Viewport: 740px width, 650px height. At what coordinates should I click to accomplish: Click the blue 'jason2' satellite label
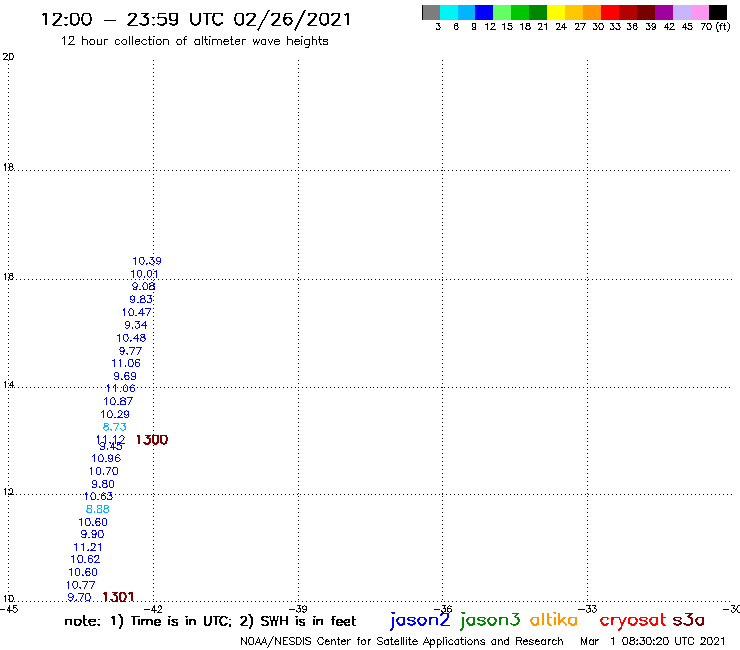[420, 620]
